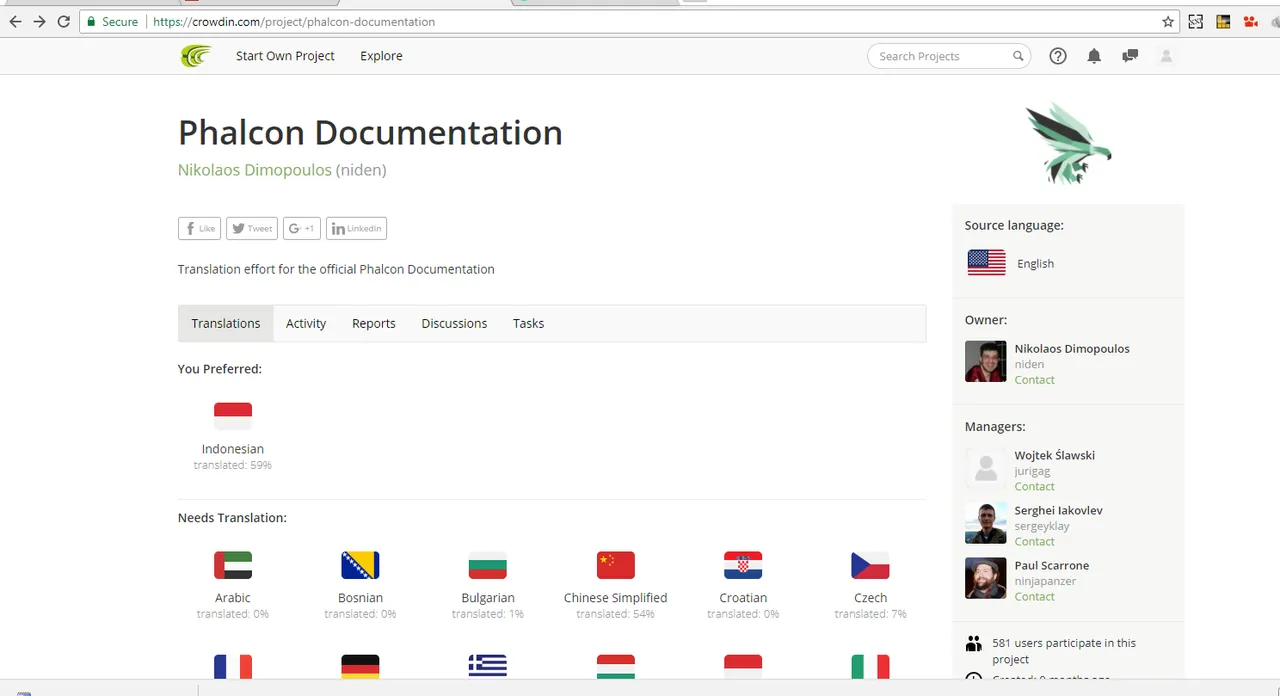1280x696 pixels.
Task: Go forward with browser forward arrow
Action: (39, 21)
